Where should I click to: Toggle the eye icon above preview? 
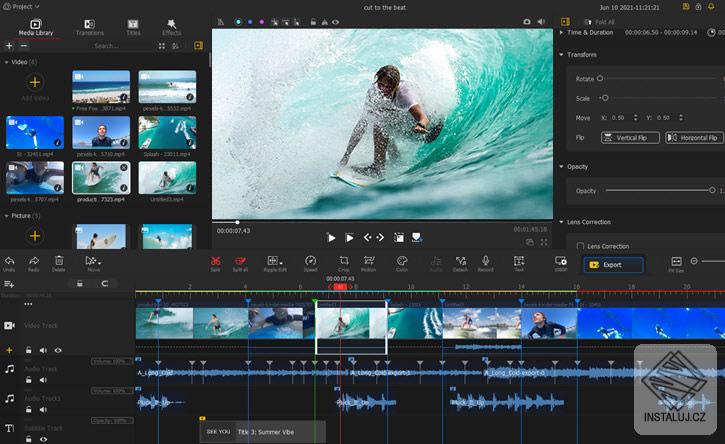tap(335, 22)
